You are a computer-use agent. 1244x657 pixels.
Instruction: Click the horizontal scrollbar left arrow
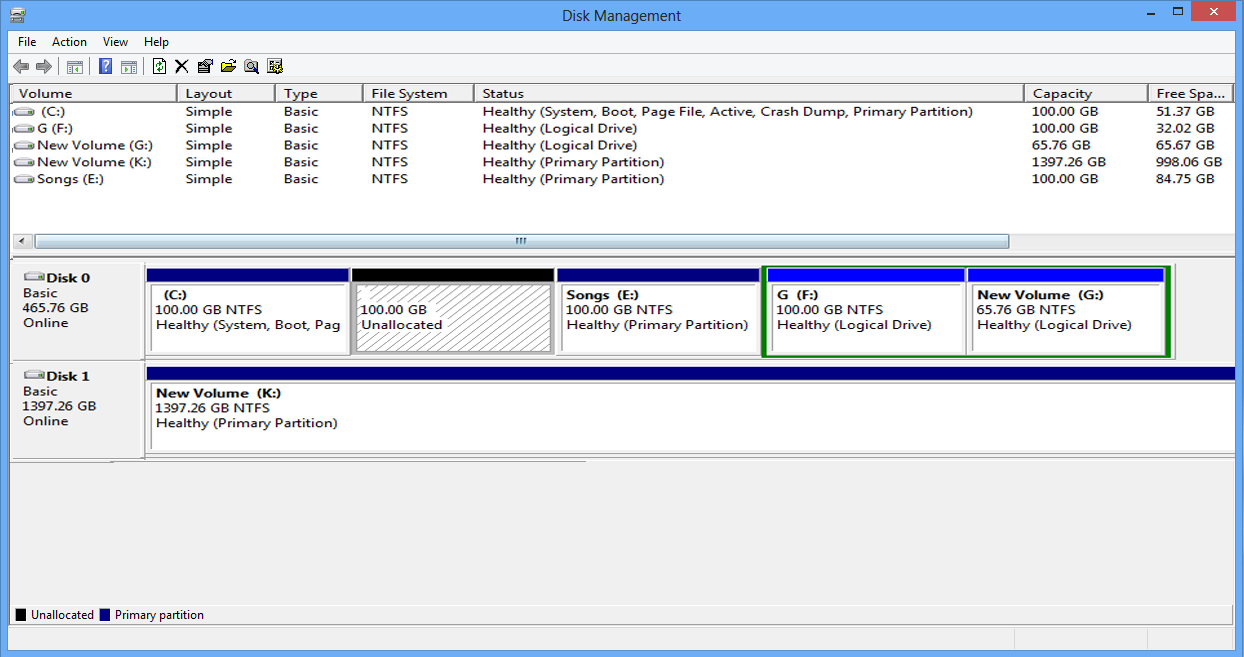coord(20,241)
